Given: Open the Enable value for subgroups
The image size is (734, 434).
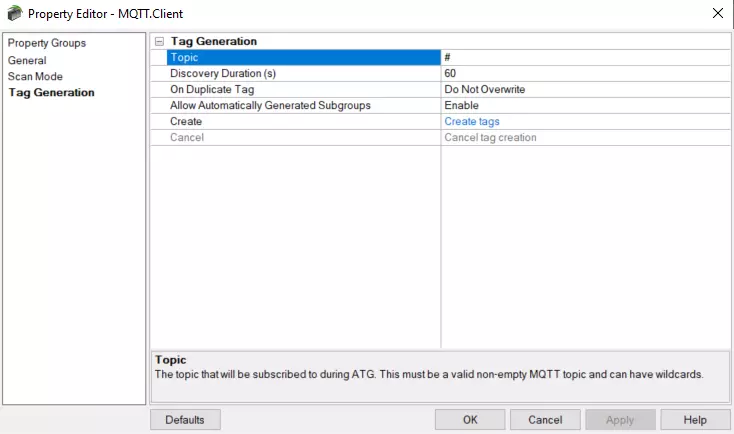Looking at the screenshot, I should click(x=585, y=105).
